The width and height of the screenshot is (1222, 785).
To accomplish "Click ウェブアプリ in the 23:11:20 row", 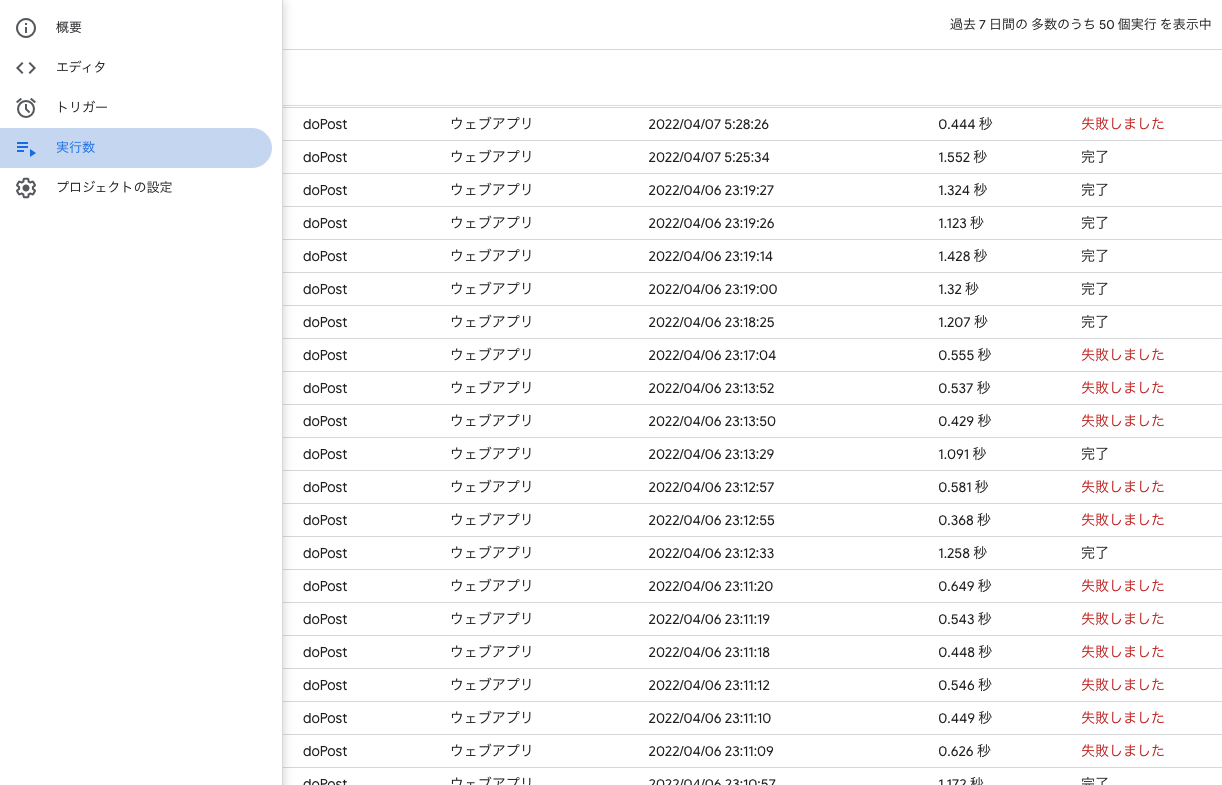I will [x=491, y=586].
